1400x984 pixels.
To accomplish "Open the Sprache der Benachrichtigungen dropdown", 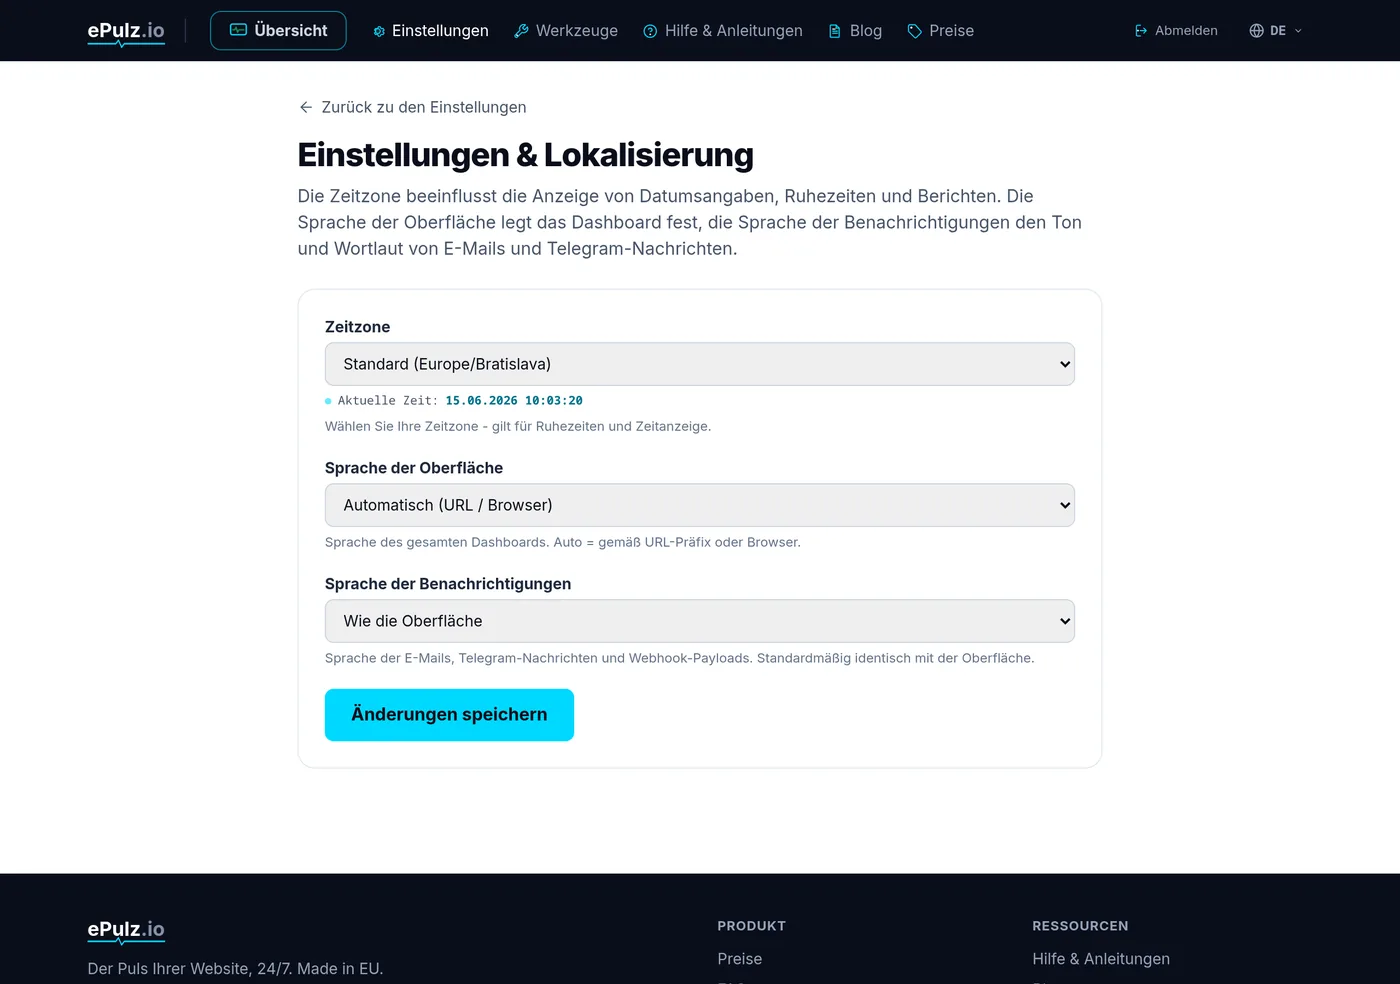I will [x=700, y=621].
